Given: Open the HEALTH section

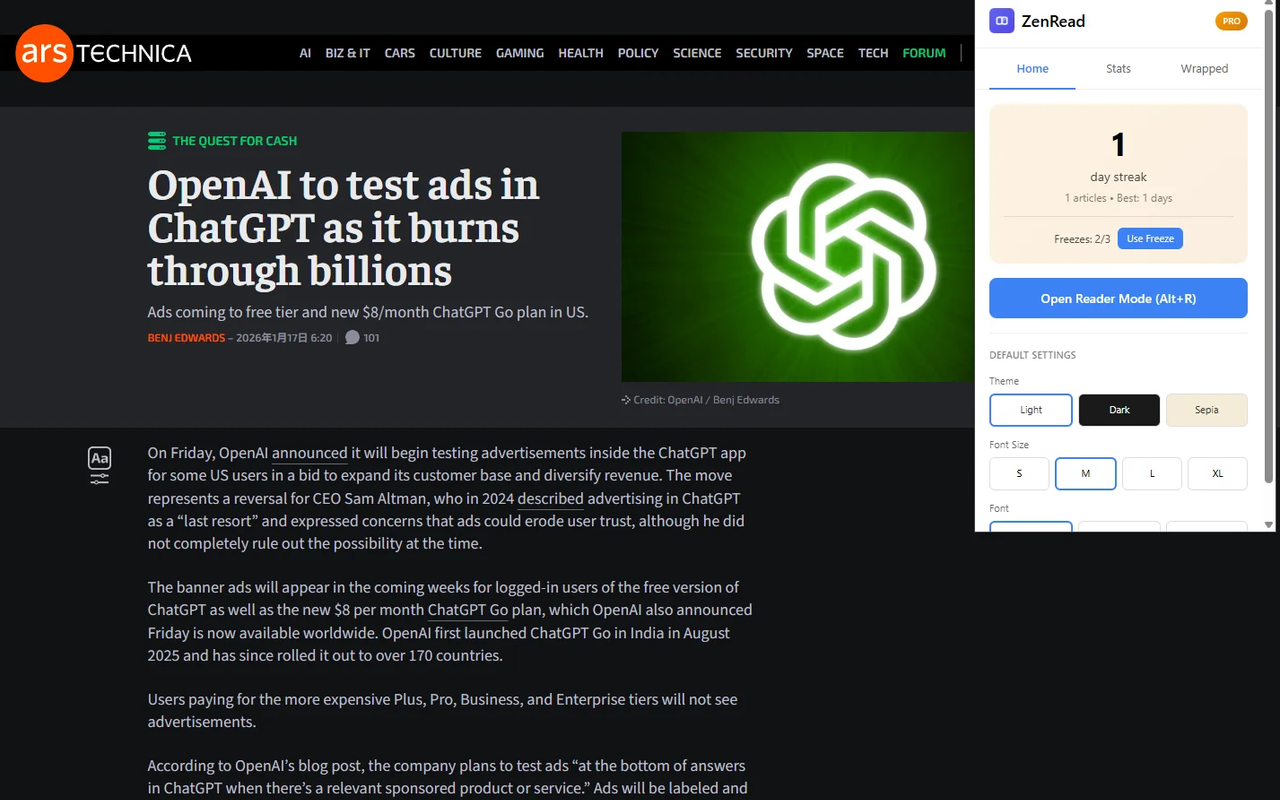Looking at the screenshot, I should [581, 53].
